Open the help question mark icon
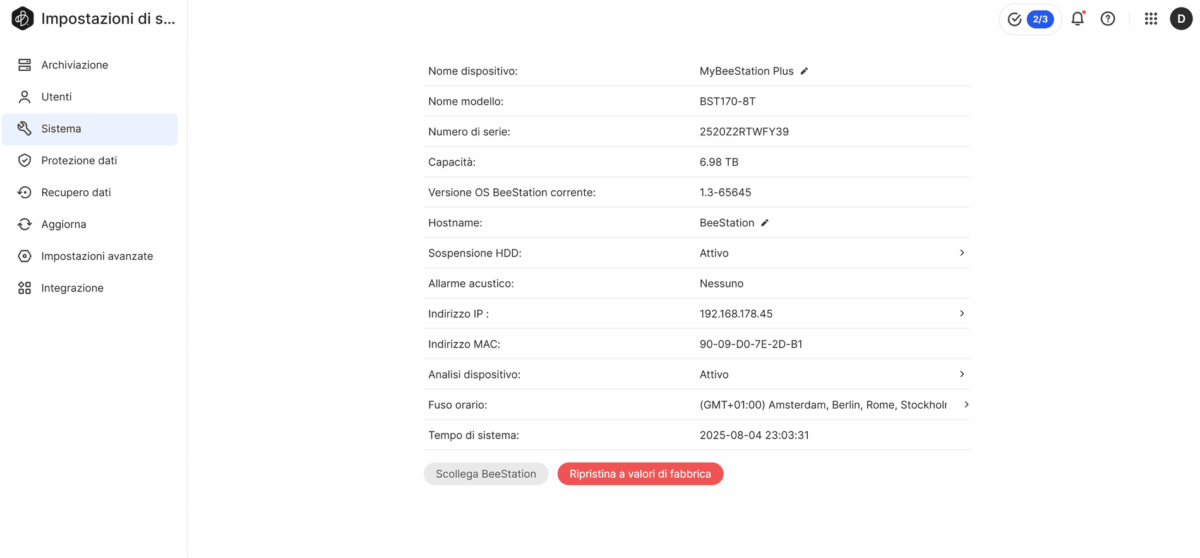 pyautogui.click(x=1107, y=19)
